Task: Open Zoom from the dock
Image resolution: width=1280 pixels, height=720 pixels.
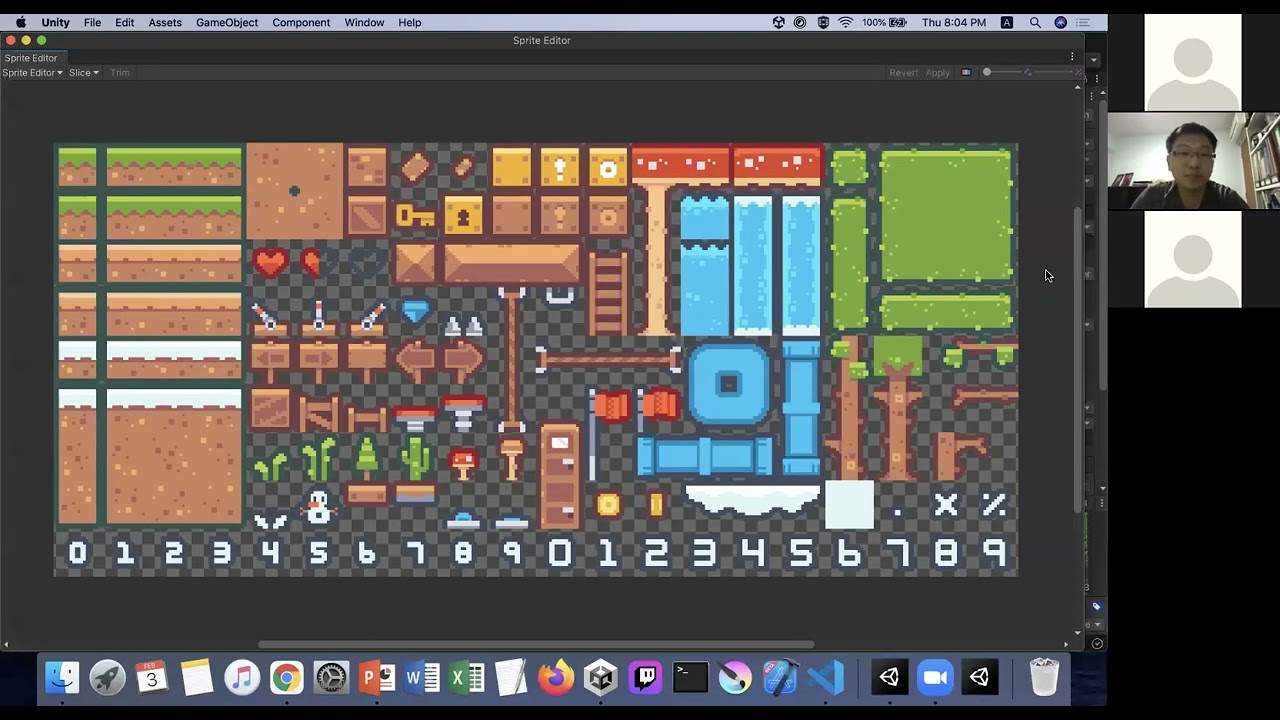Action: click(x=935, y=678)
